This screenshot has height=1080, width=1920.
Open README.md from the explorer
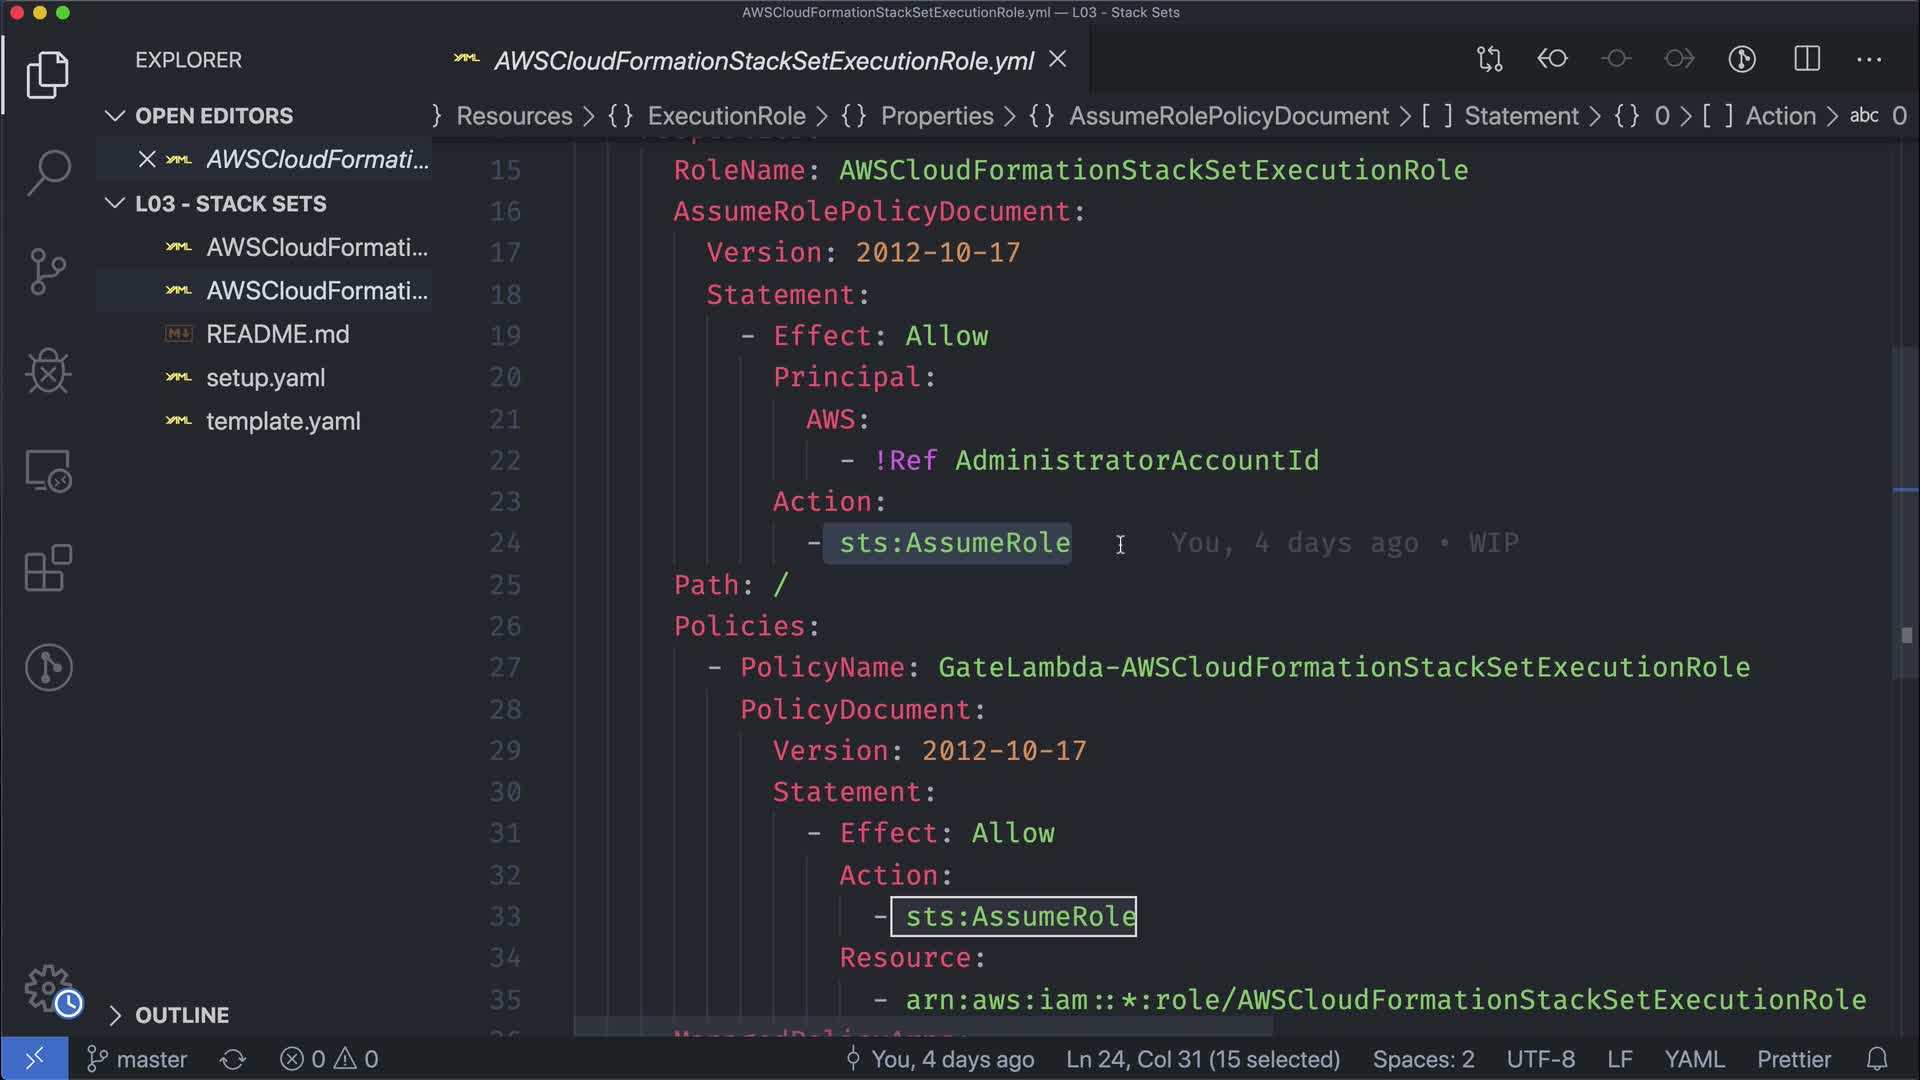click(277, 334)
